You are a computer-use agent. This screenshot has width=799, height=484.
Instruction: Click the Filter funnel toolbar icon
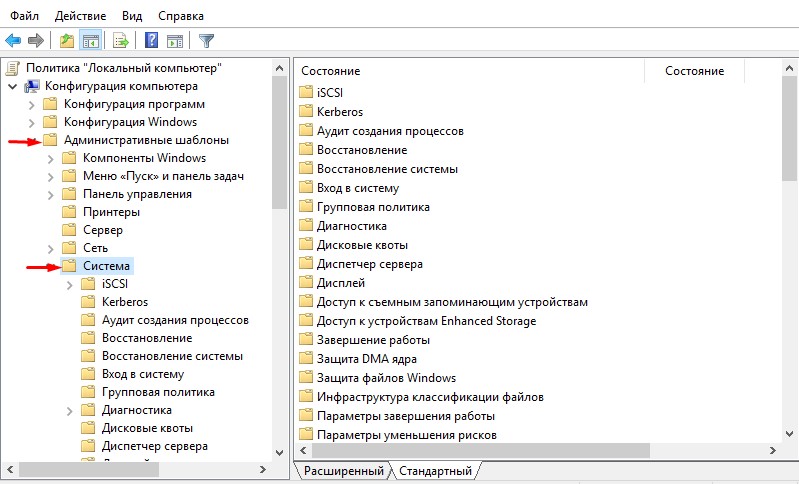[206, 40]
